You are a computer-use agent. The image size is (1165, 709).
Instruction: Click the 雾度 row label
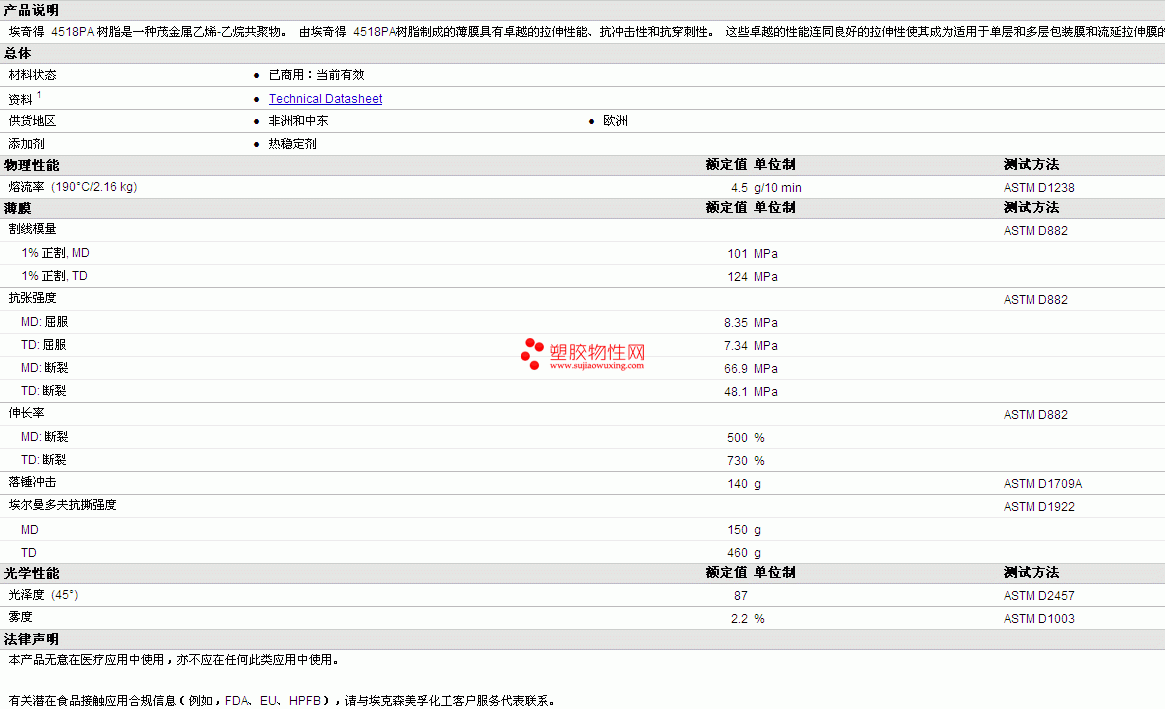20,617
